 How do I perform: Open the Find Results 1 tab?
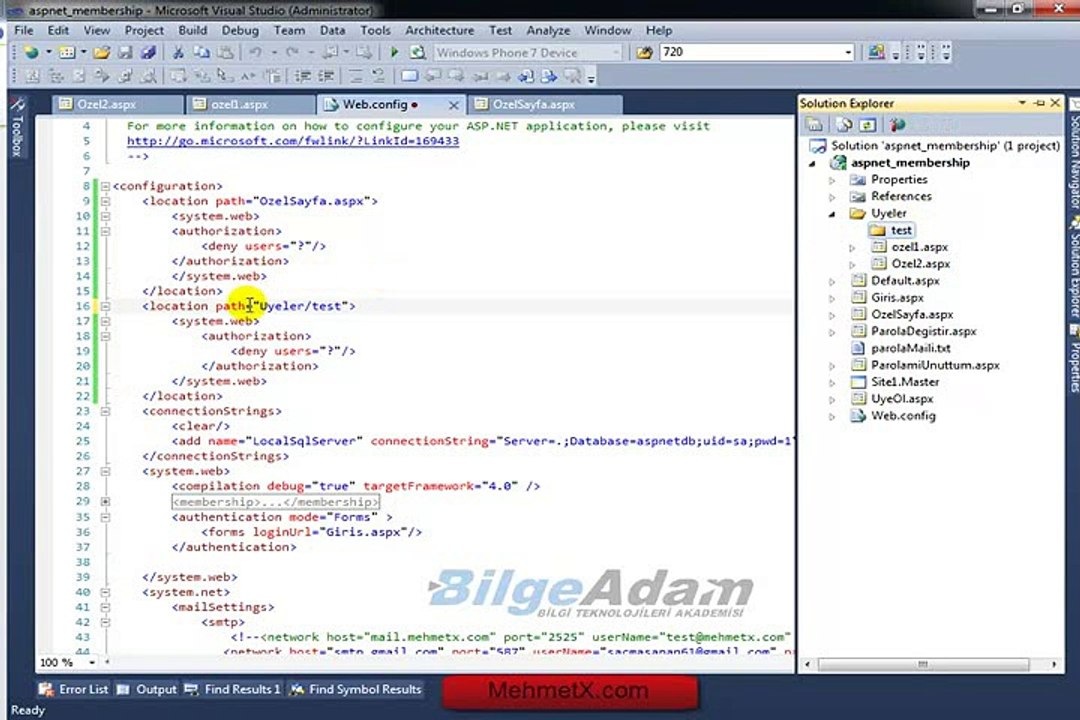coord(232,689)
